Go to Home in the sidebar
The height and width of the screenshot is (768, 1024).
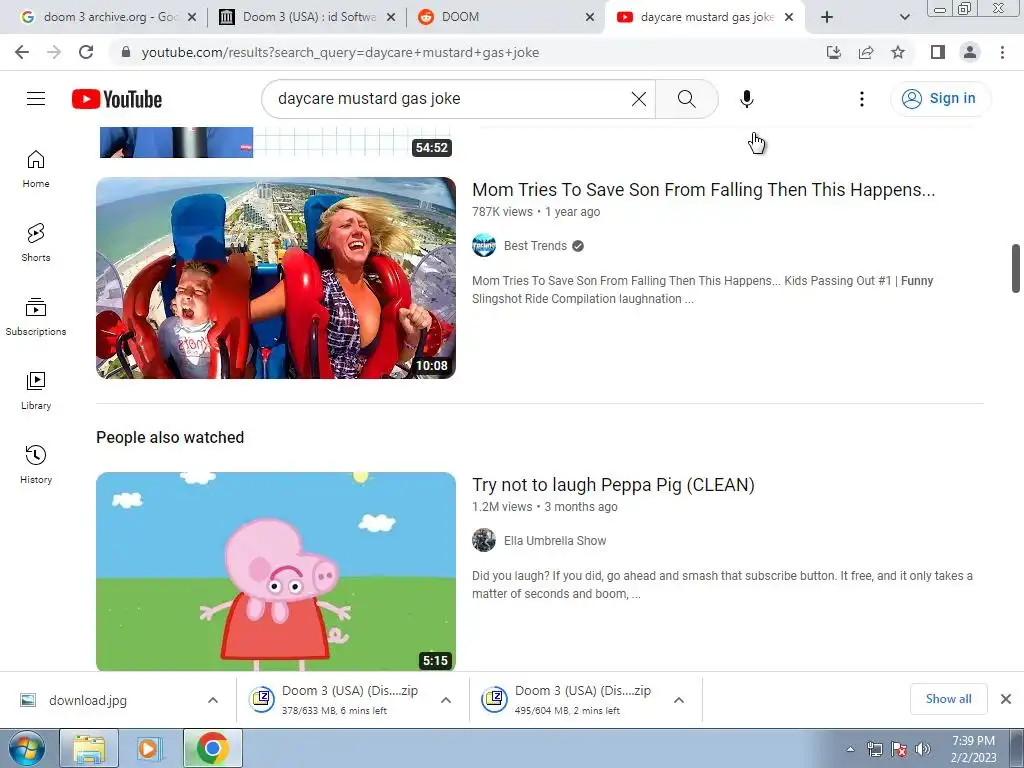[x=36, y=168]
